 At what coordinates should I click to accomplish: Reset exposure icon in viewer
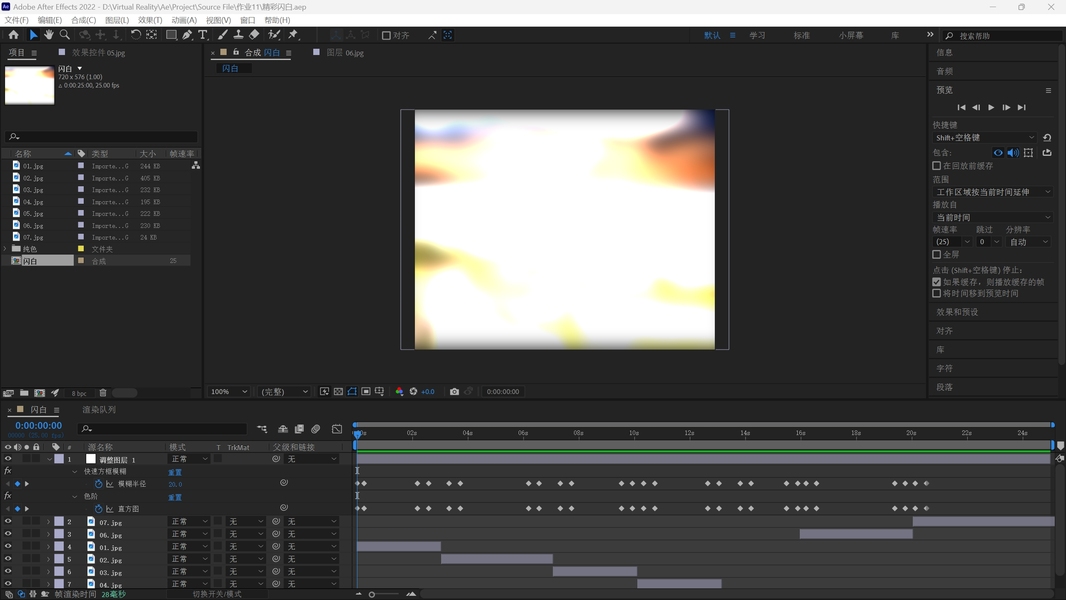click(x=413, y=391)
